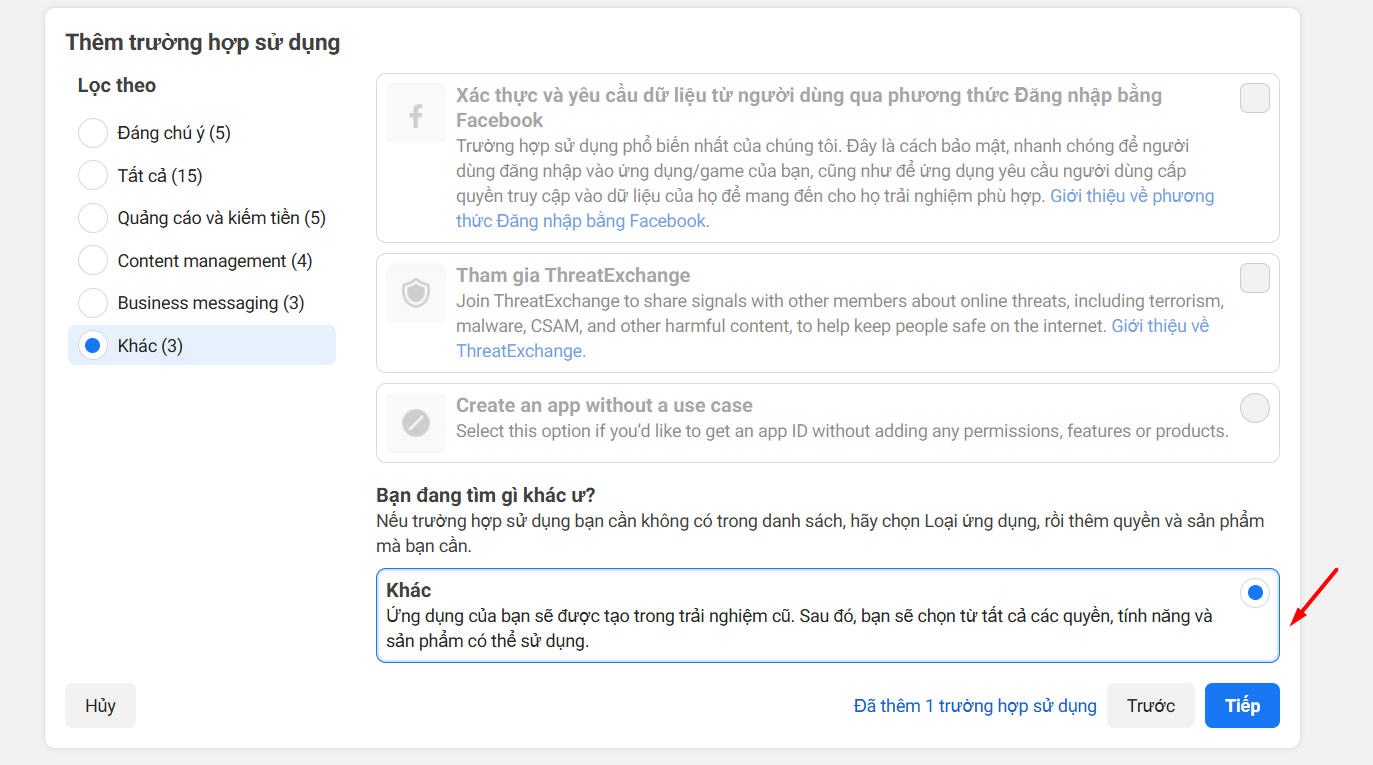
Task: Go back with the Trước button
Action: tap(1151, 706)
